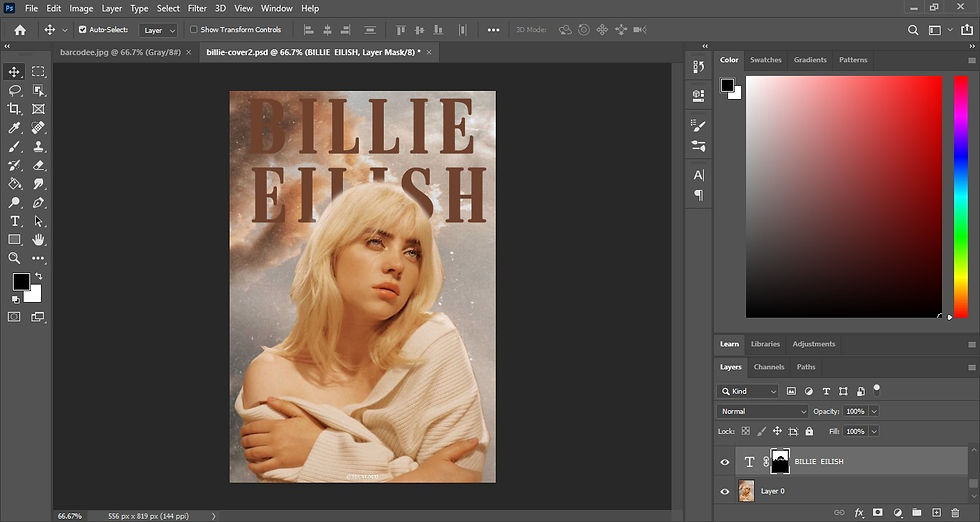The image size is (980, 522).
Task: Select the Crop tool
Action: click(15, 109)
